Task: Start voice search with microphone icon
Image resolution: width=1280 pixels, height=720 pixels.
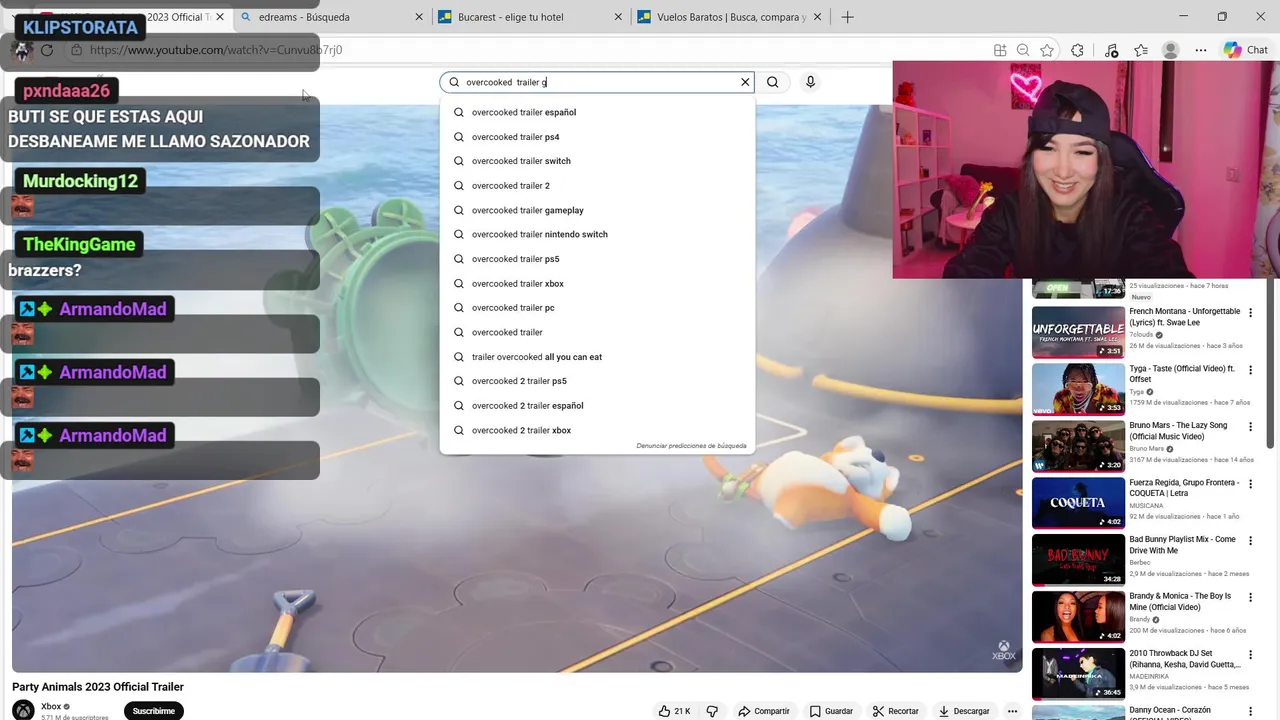Action: [810, 82]
